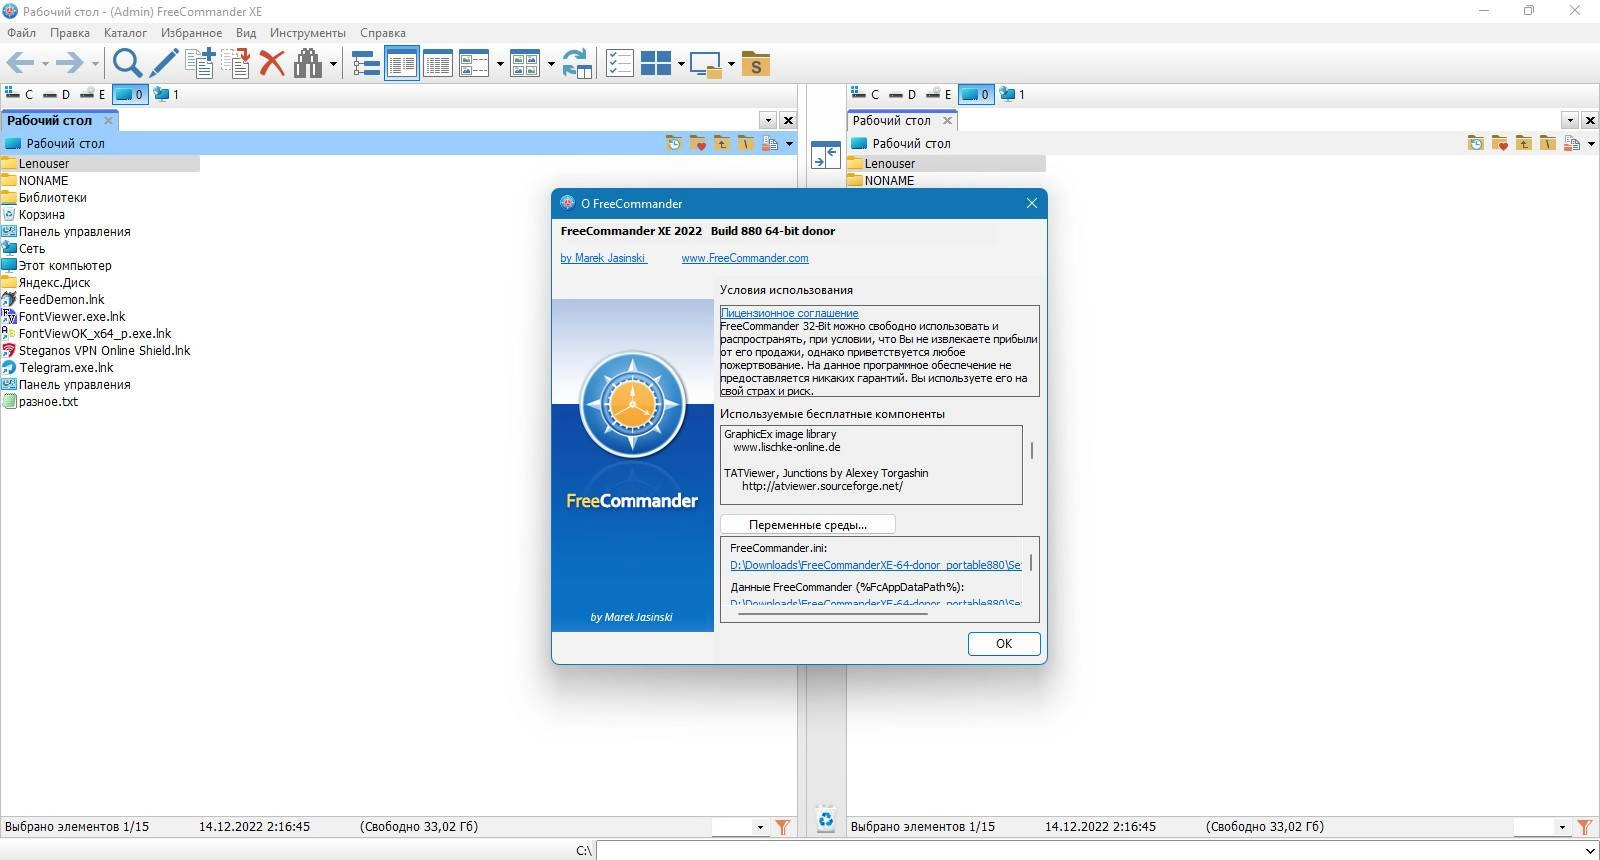Viewport: 1600px width, 860px height.
Task: Open right panel favorites heart folder icon
Action: pyautogui.click(x=1500, y=143)
